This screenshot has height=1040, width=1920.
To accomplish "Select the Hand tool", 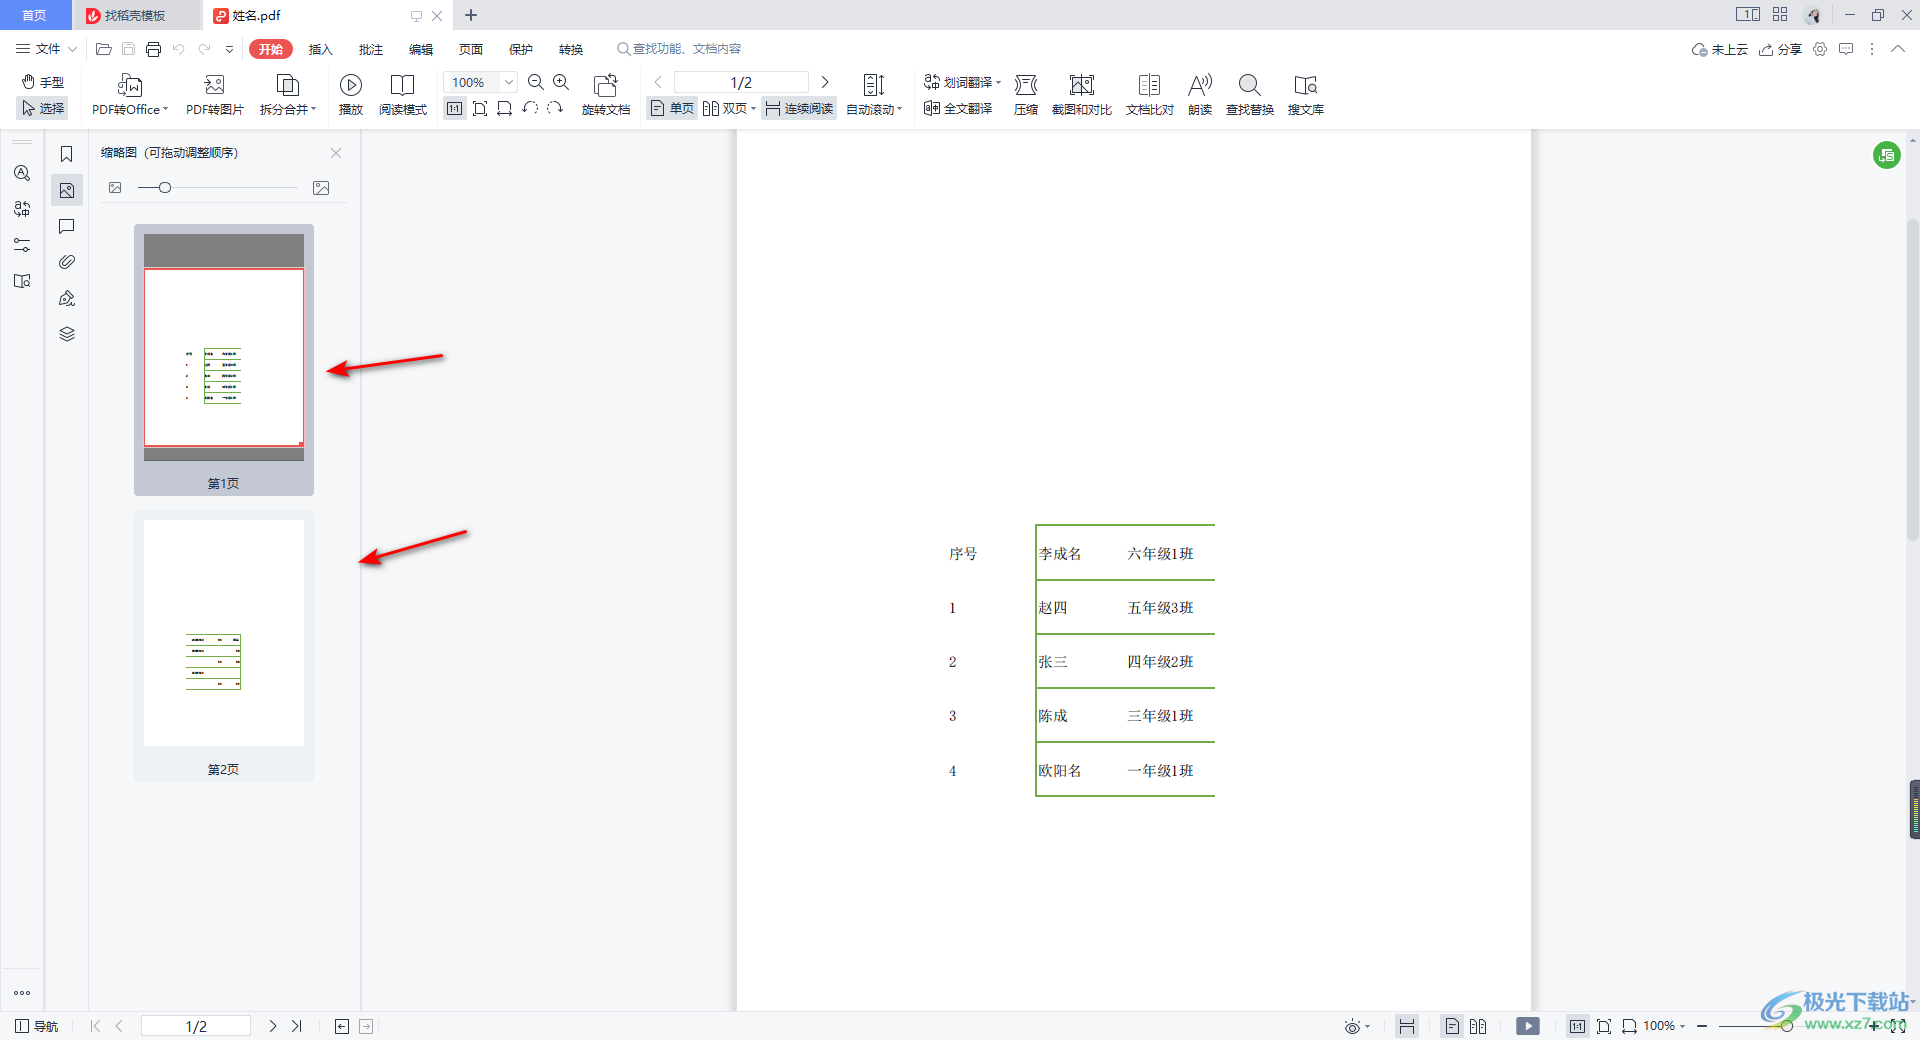I will click(x=43, y=82).
